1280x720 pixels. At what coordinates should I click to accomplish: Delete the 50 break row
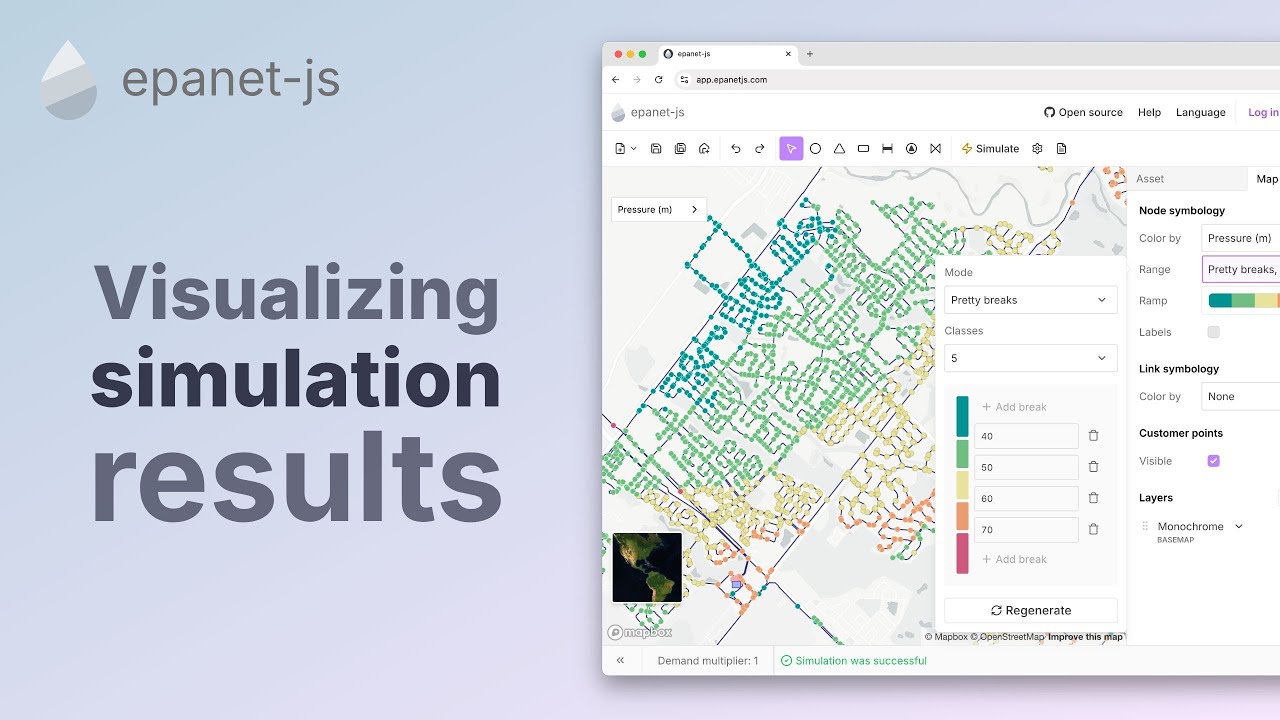point(1093,467)
